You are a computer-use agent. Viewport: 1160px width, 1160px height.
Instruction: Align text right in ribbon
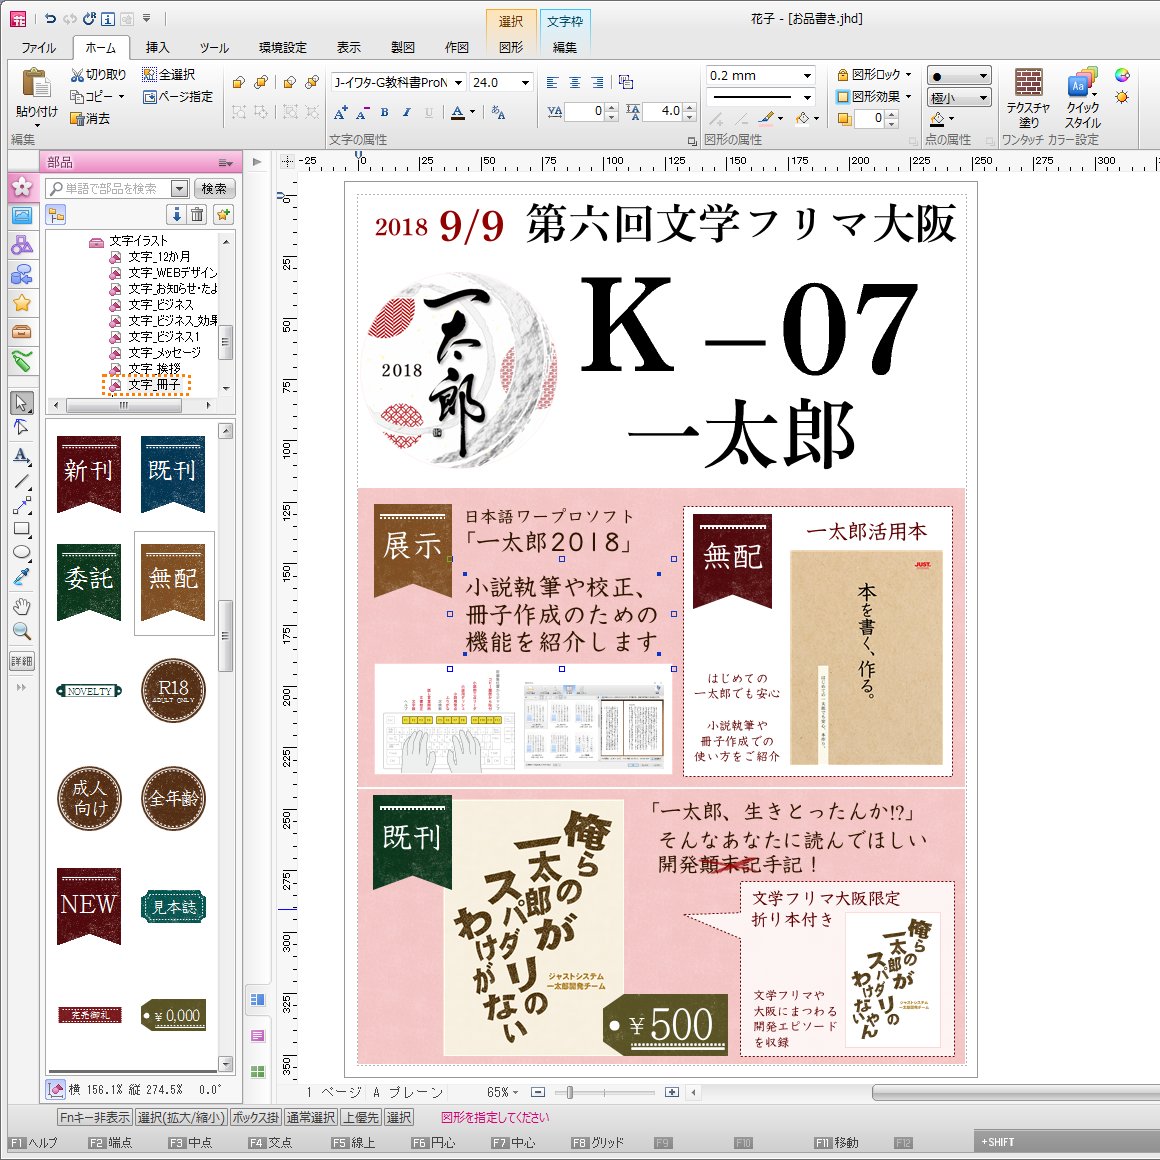pyautogui.click(x=597, y=82)
